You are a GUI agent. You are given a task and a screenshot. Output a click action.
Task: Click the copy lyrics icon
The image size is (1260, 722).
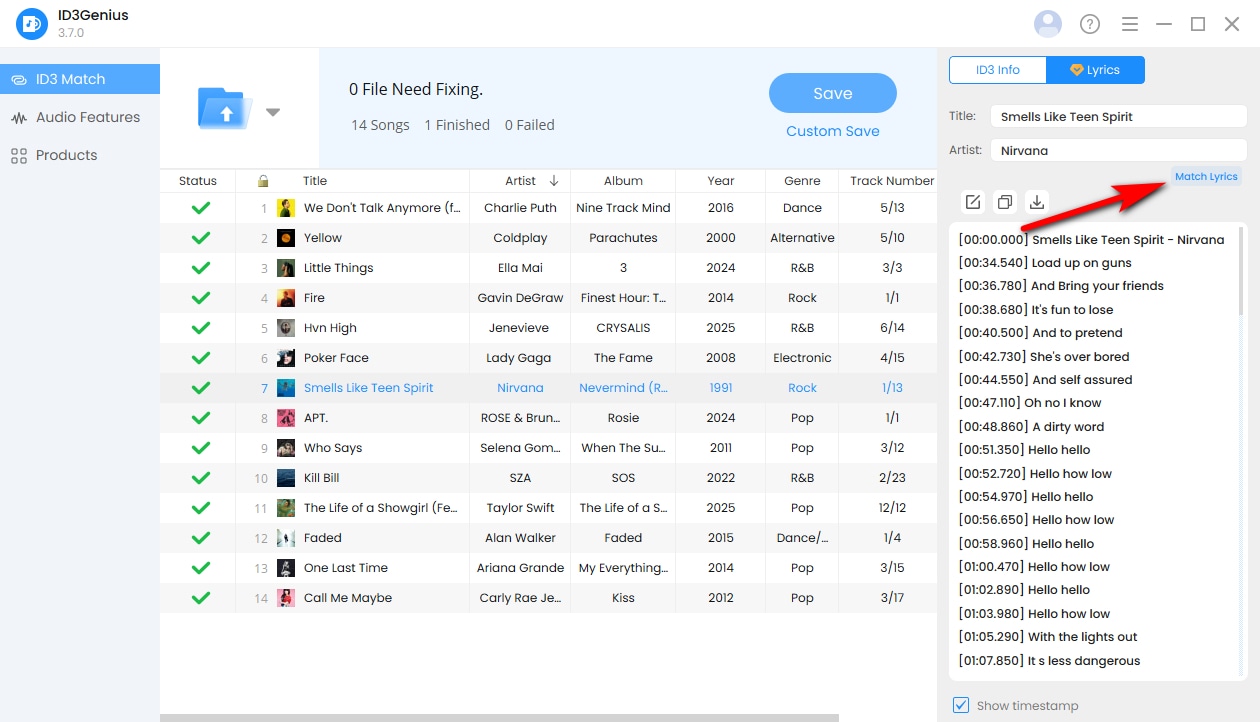(1005, 202)
